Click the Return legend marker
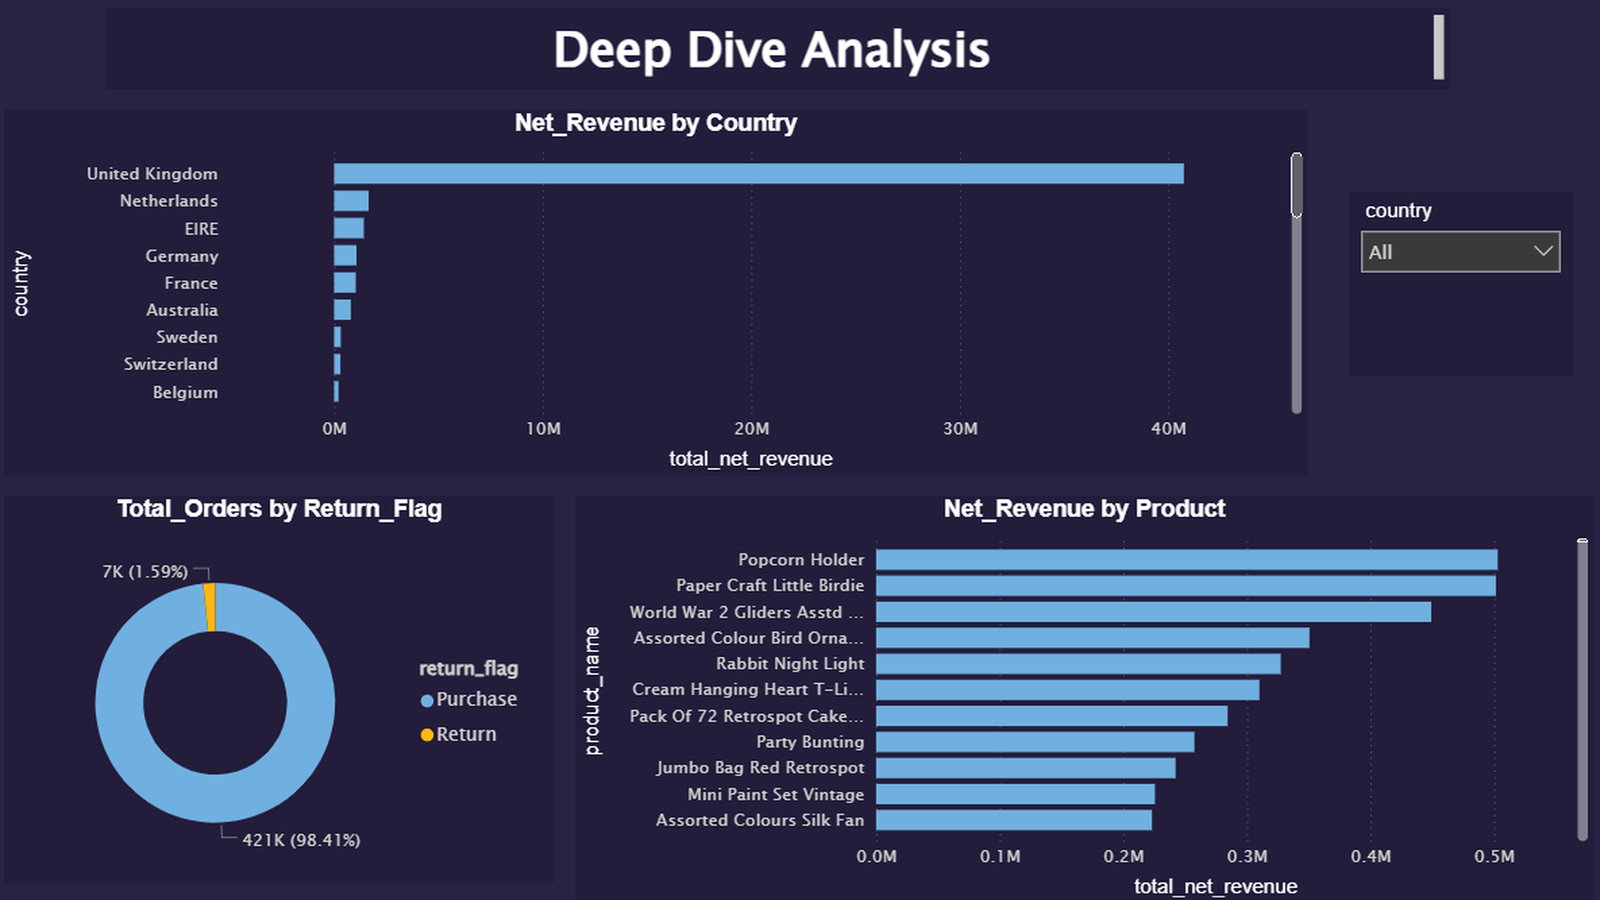Viewport: 1600px width, 900px height. click(x=427, y=735)
